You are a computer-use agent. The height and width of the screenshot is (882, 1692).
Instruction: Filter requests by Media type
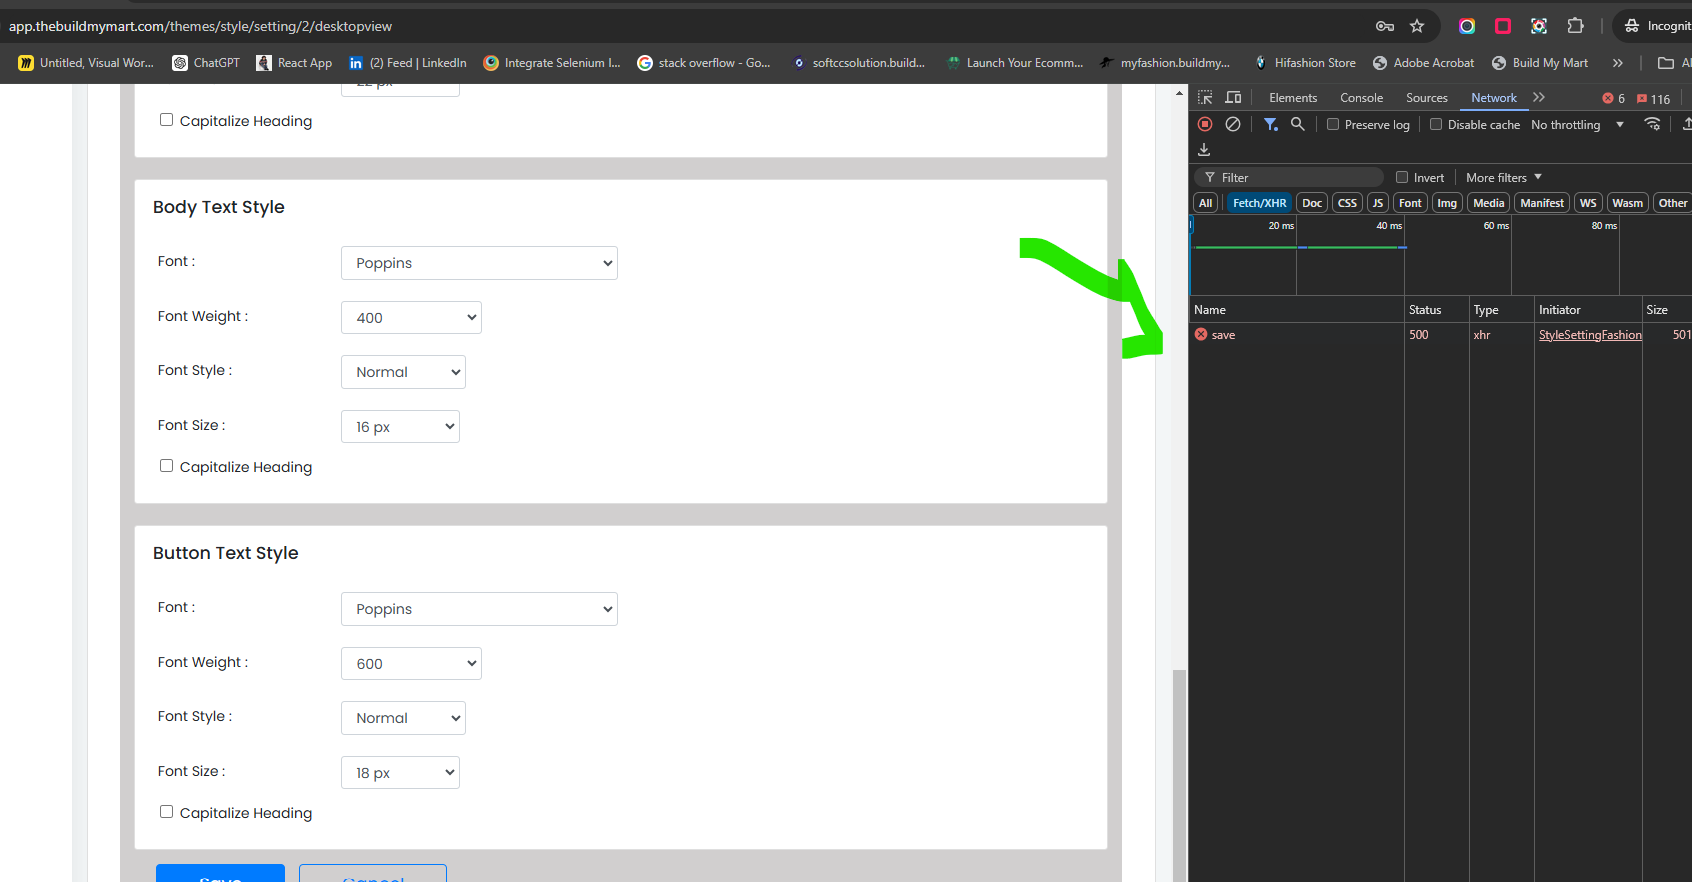pos(1488,203)
